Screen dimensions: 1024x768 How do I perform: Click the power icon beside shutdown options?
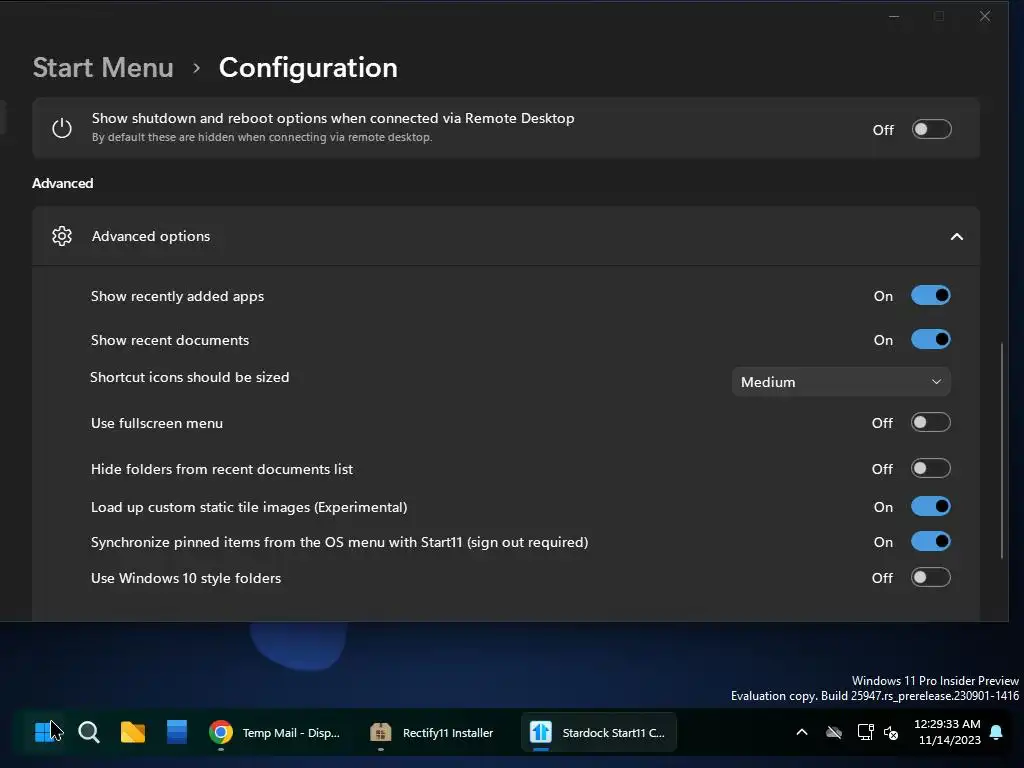tap(62, 128)
